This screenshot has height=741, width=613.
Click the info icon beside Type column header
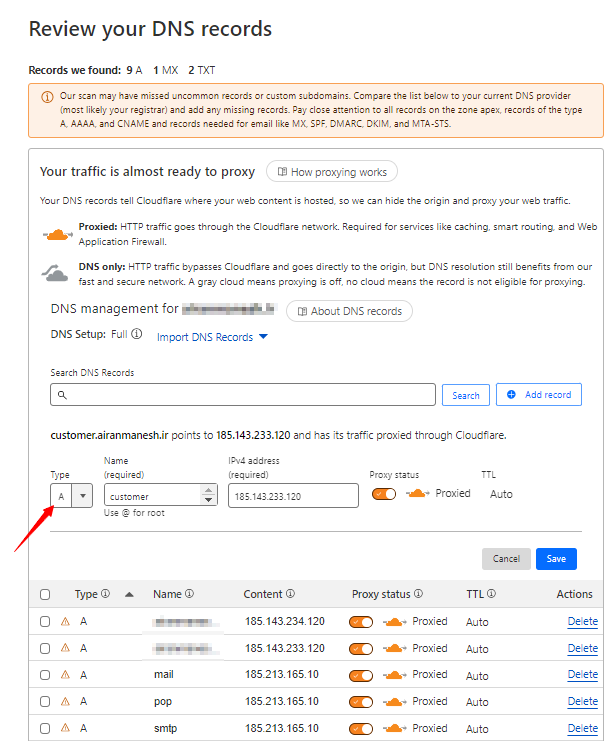pos(106,594)
